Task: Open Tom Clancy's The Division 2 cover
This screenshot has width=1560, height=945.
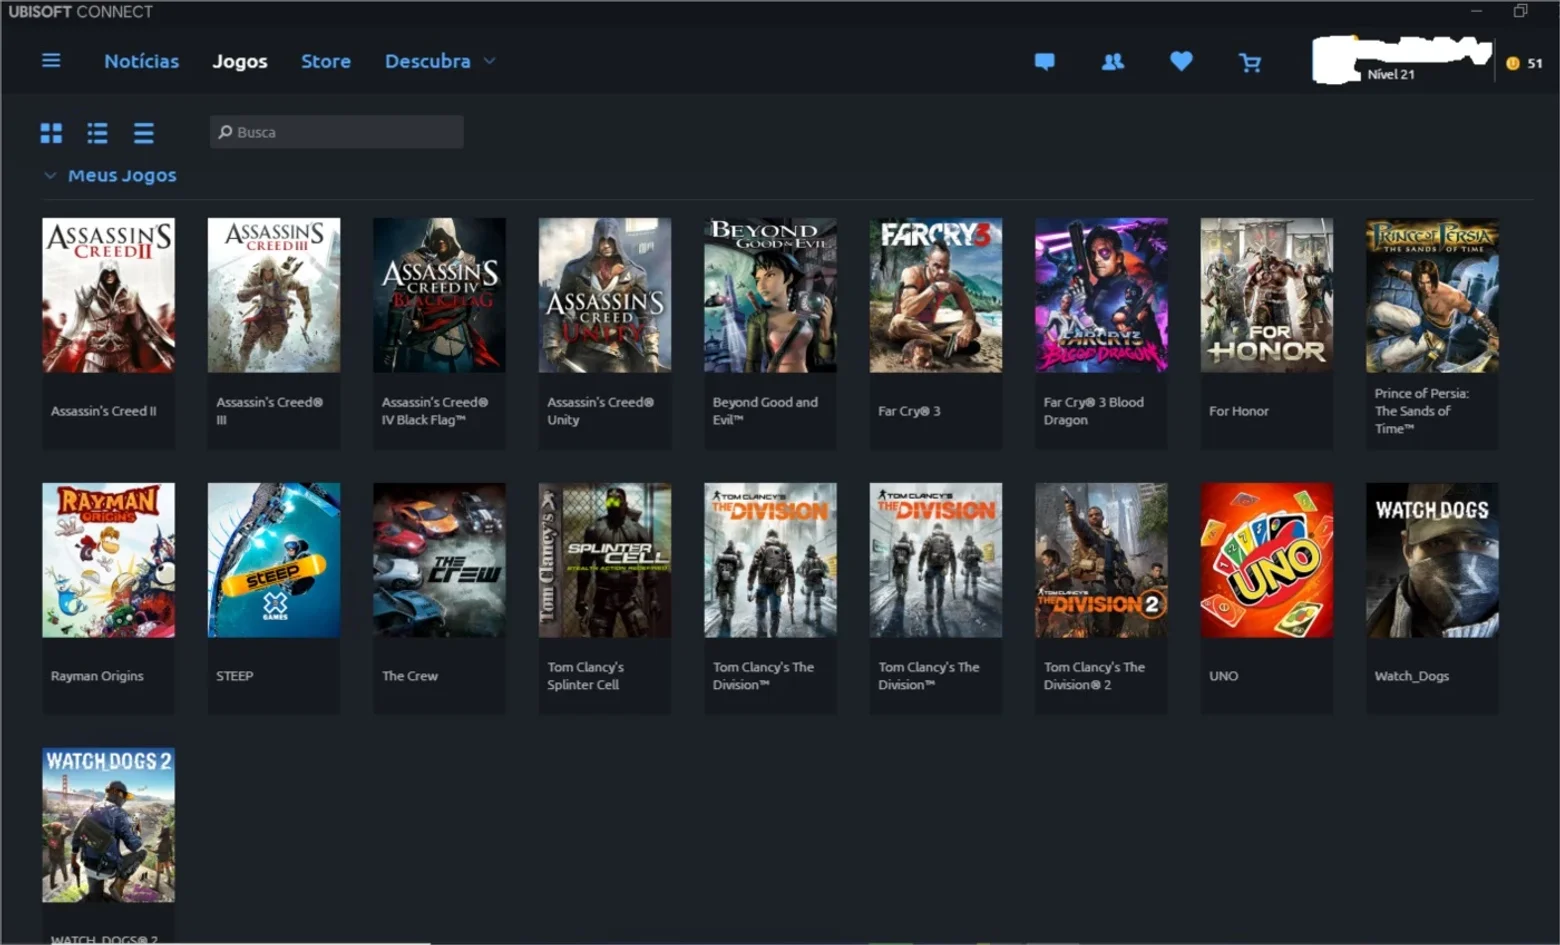Action: point(1101,560)
